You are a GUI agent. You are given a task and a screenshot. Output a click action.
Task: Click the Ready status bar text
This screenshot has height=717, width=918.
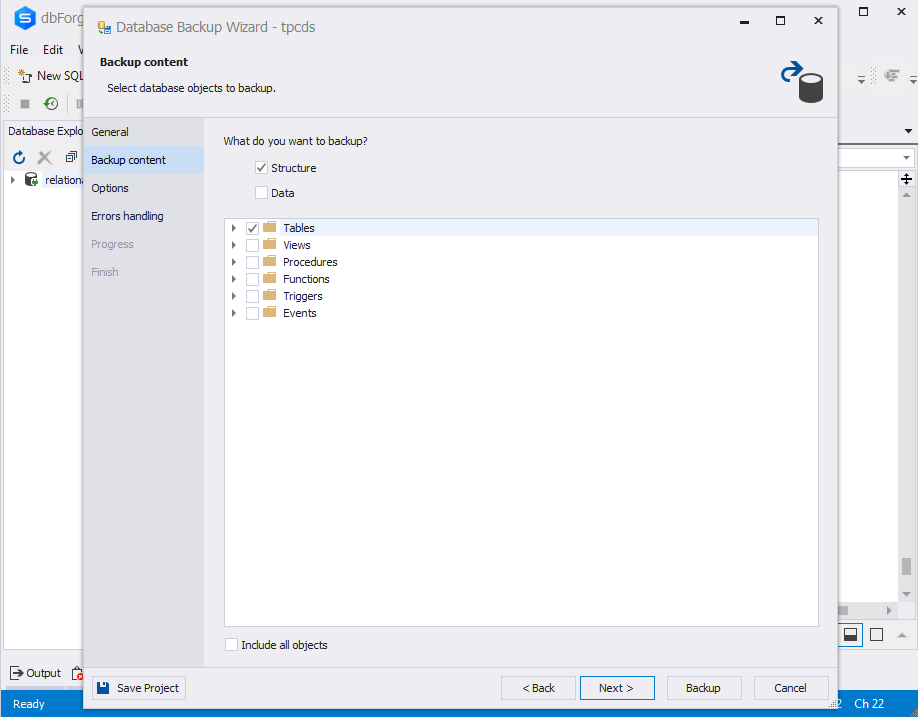(x=29, y=704)
